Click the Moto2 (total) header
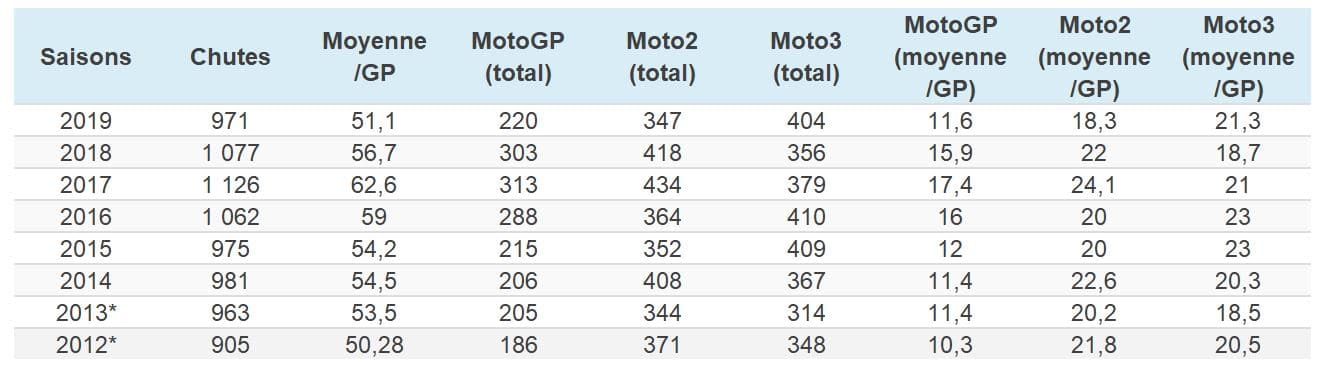1319x366 pixels. tap(662, 57)
